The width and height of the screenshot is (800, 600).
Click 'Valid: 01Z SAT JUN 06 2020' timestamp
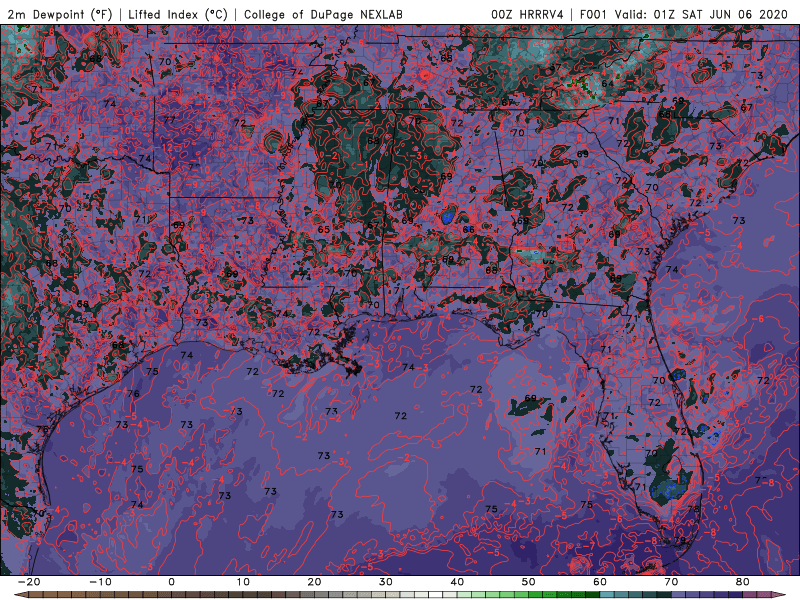pyautogui.click(x=701, y=14)
